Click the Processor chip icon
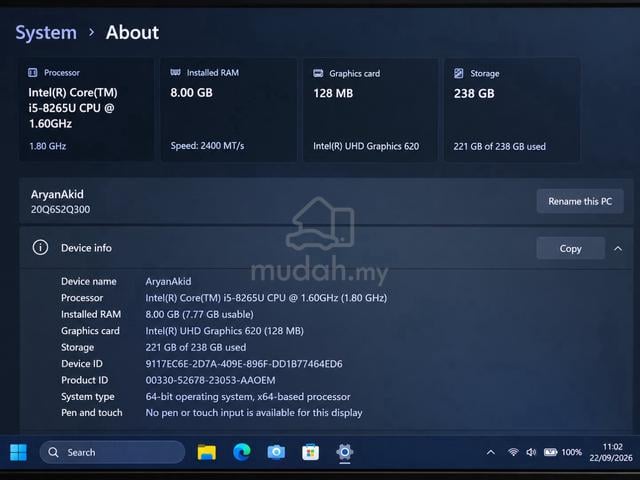Screen dimensions: 640x480 point(33,73)
